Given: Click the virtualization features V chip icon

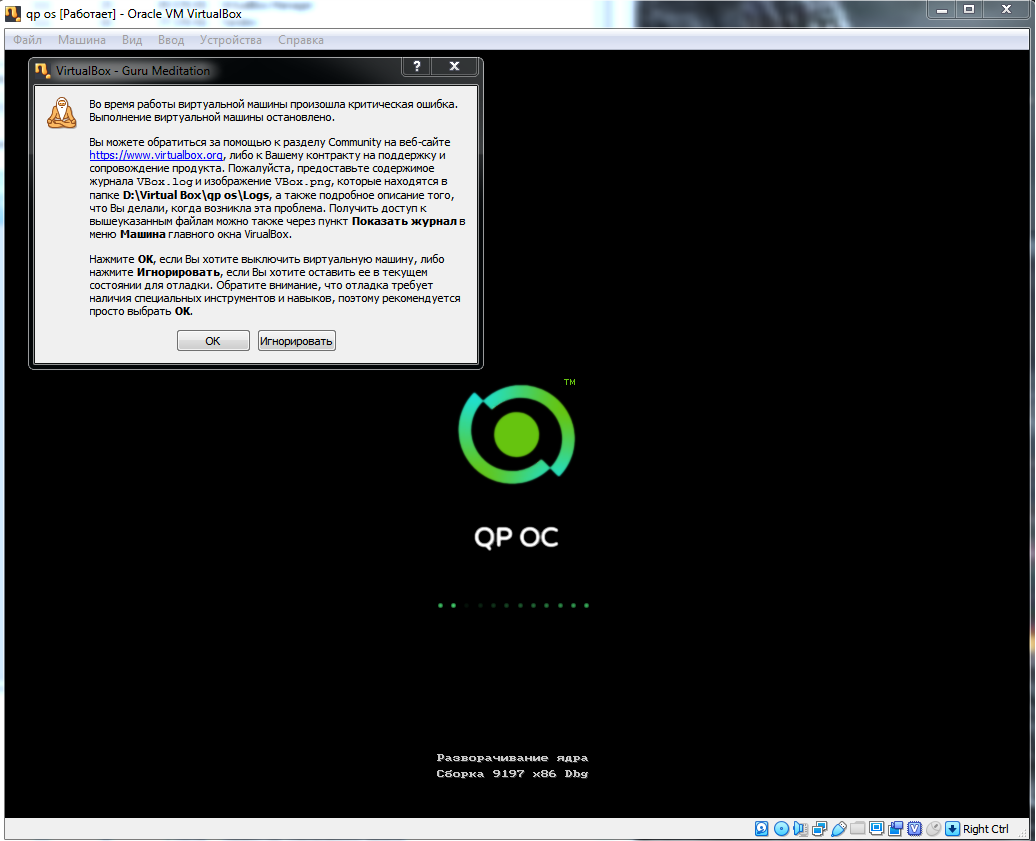Looking at the screenshot, I should tap(914, 828).
